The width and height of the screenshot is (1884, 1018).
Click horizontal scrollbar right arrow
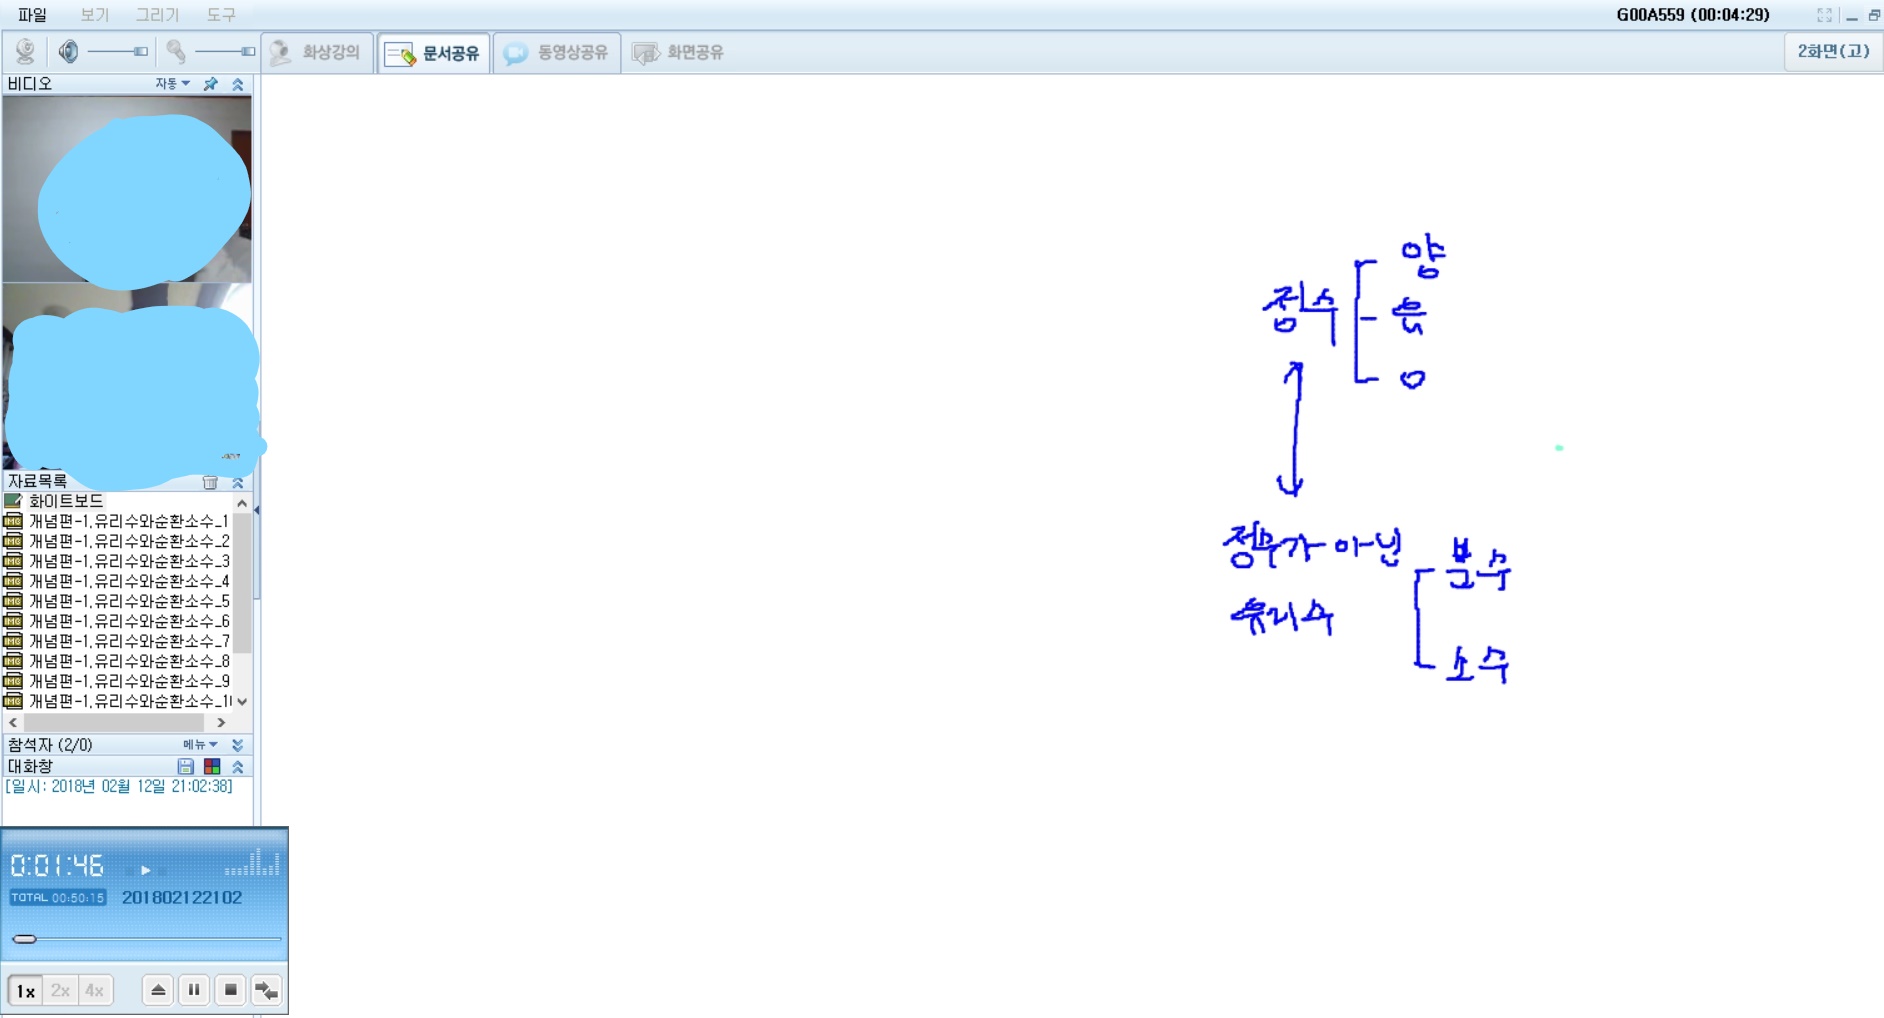(221, 722)
